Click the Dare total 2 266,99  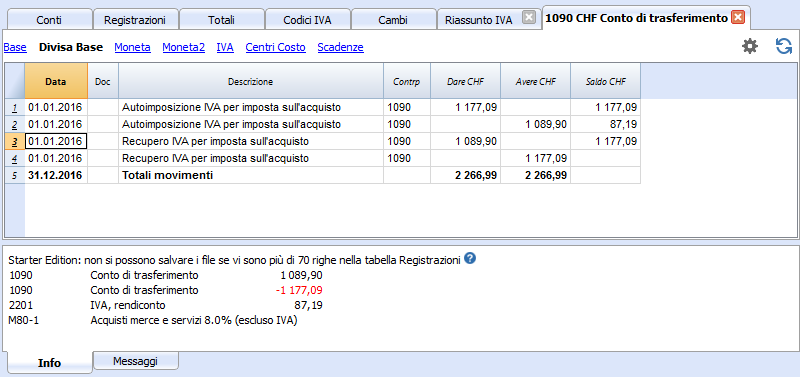click(465, 175)
